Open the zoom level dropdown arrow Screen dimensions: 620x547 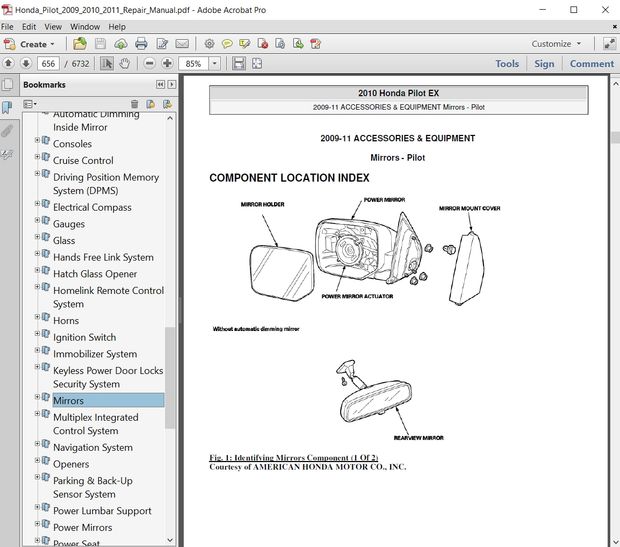[x=215, y=63]
